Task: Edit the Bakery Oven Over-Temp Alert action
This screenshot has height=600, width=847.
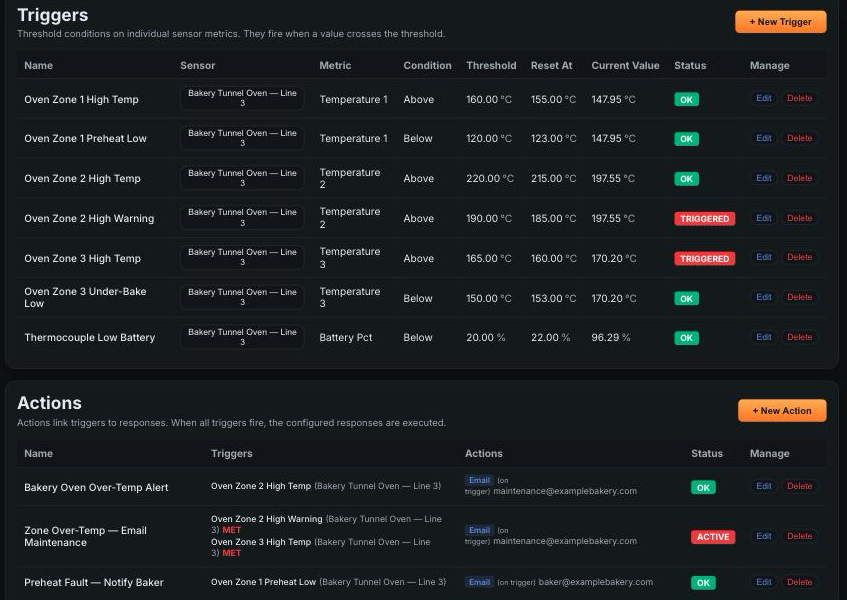Action: (763, 487)
